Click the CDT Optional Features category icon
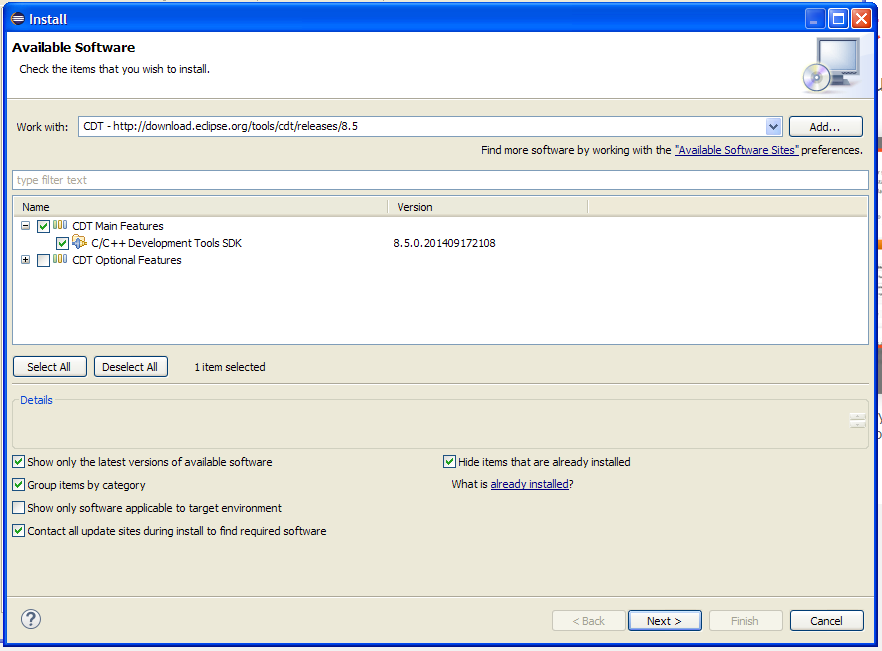 click(x=60, y=259)
